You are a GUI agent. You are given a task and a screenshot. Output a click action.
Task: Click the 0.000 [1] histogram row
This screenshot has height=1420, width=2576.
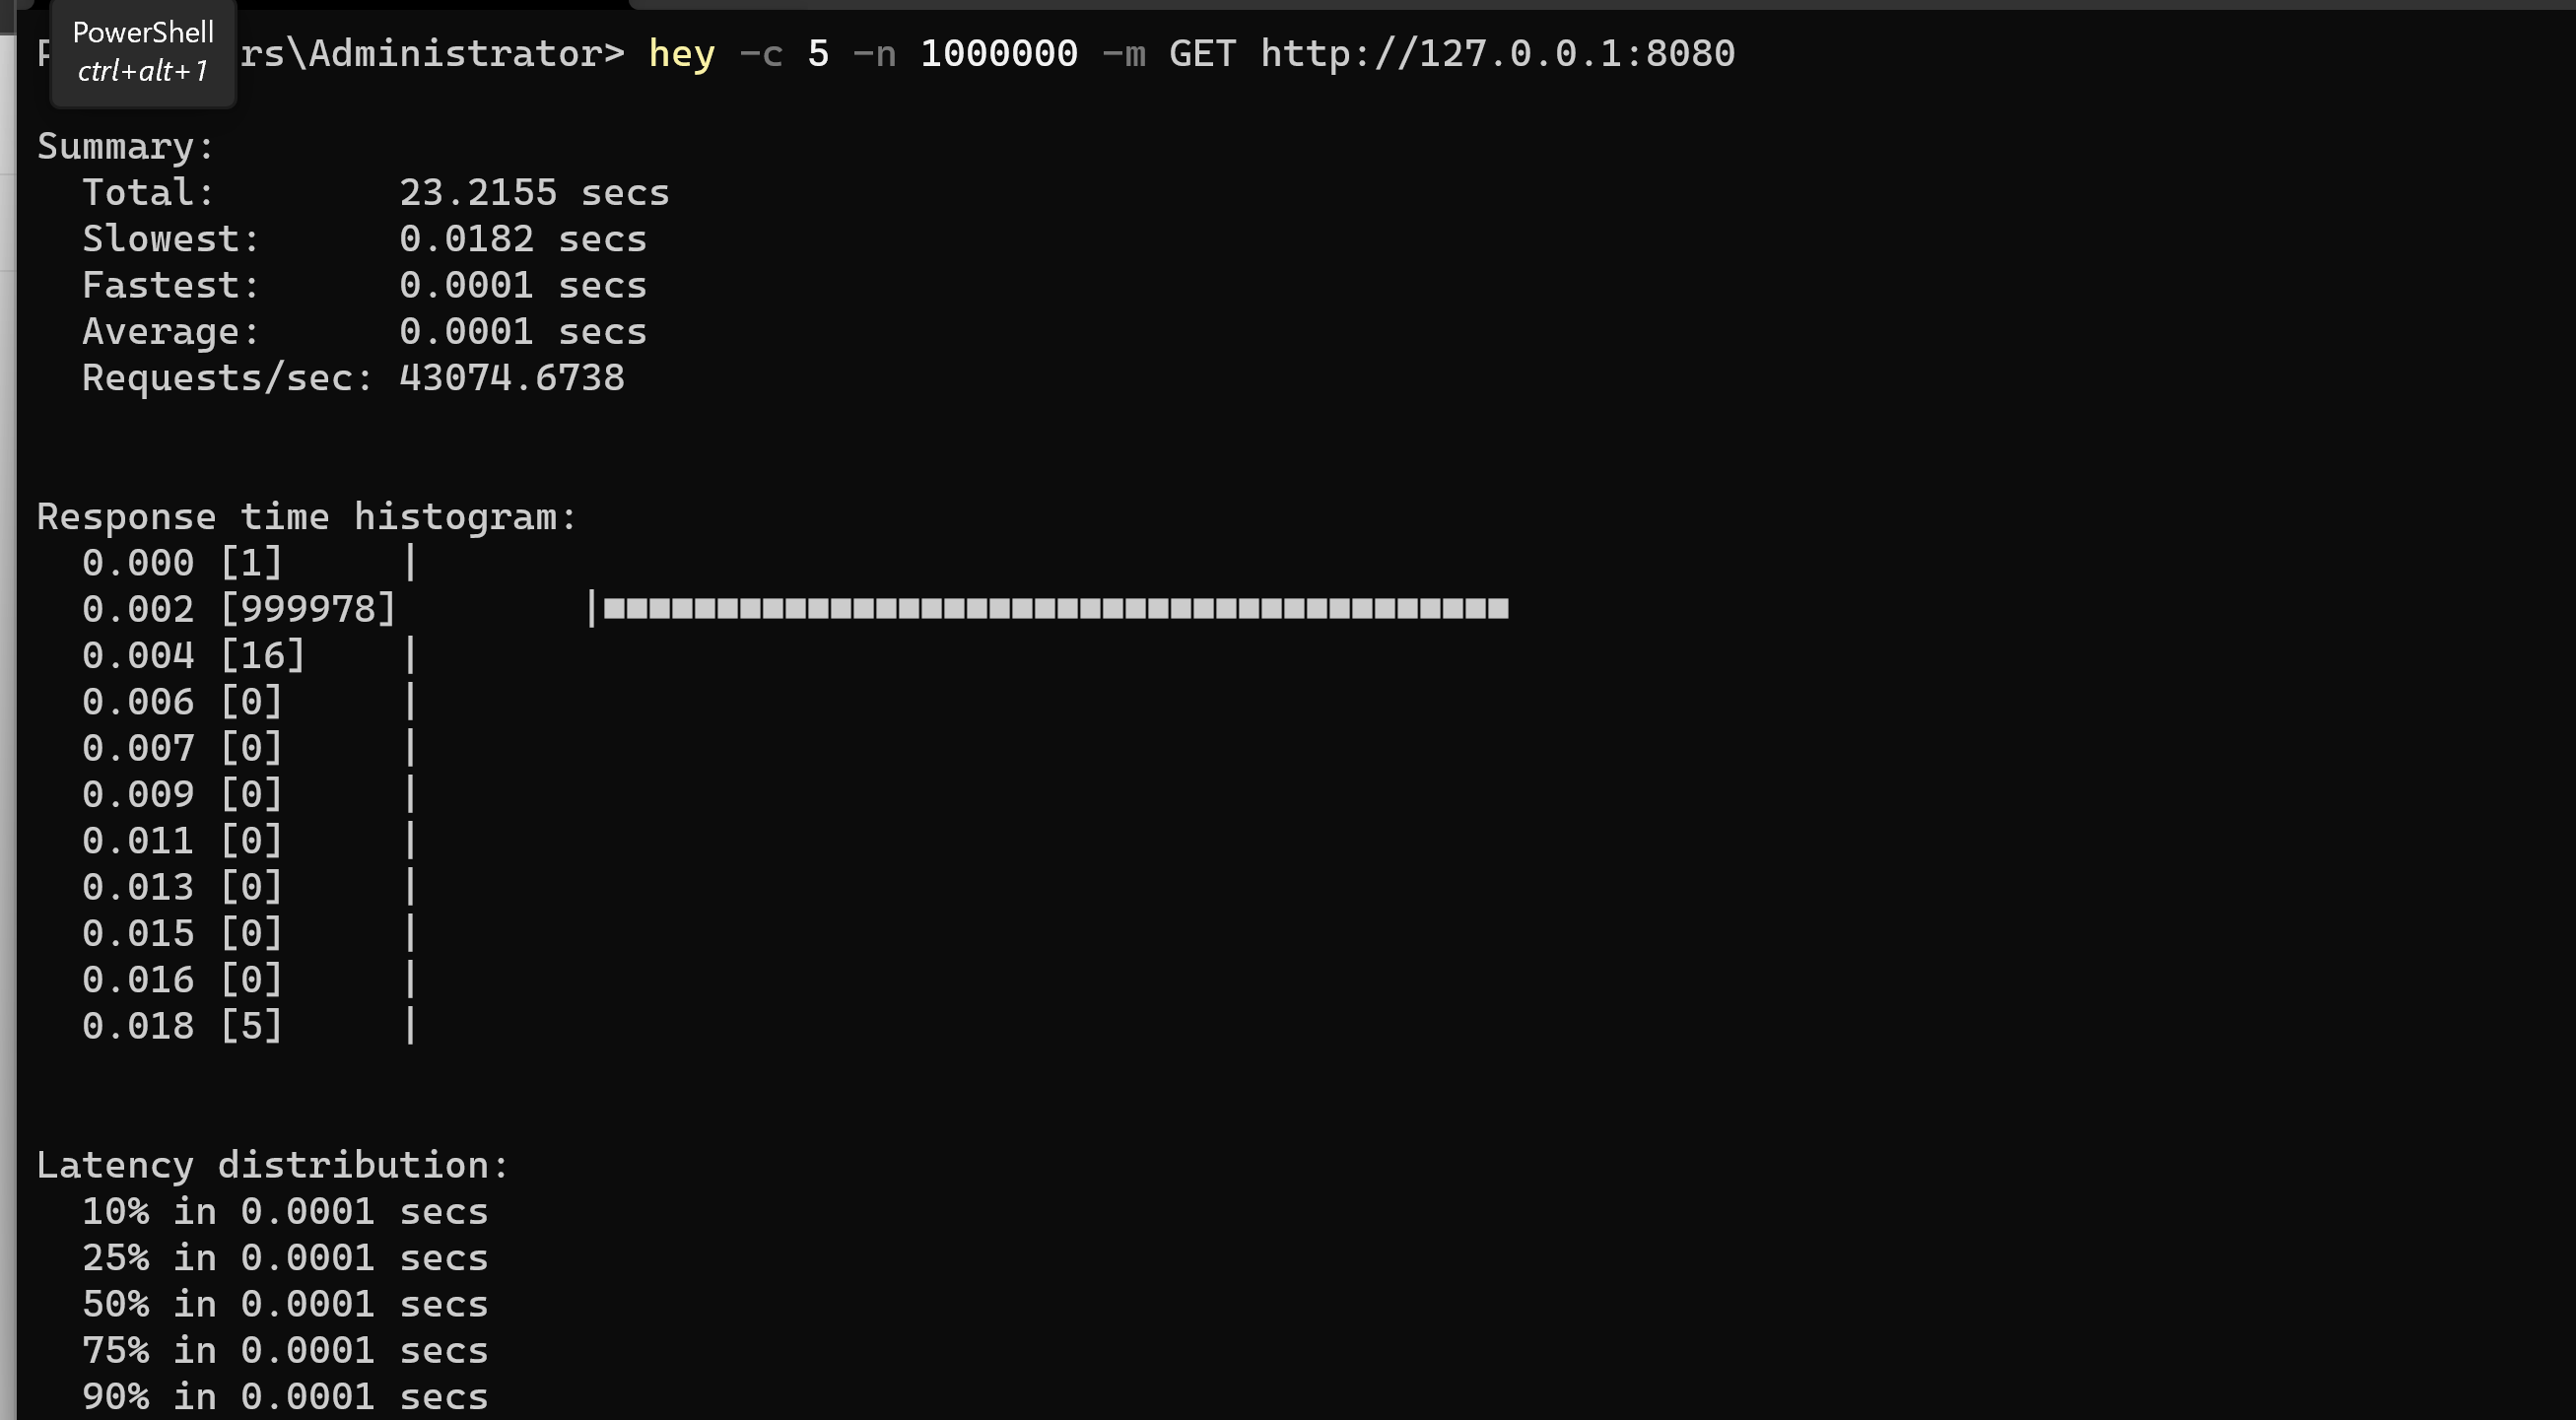[x=249, y=563]
